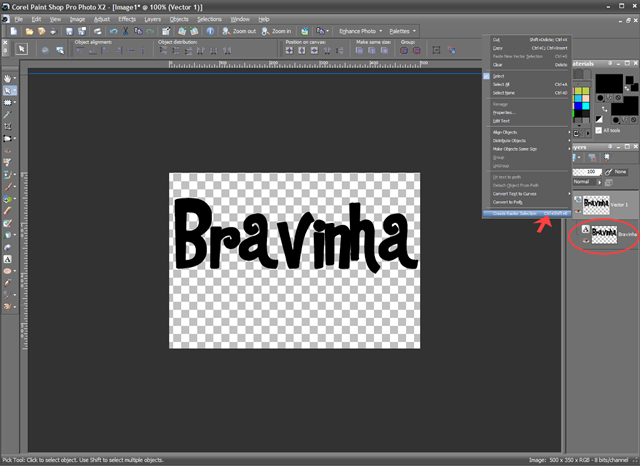640x466 pixels.
Task: Toggle the All tools checkbox
Action: tap(598, 130)
